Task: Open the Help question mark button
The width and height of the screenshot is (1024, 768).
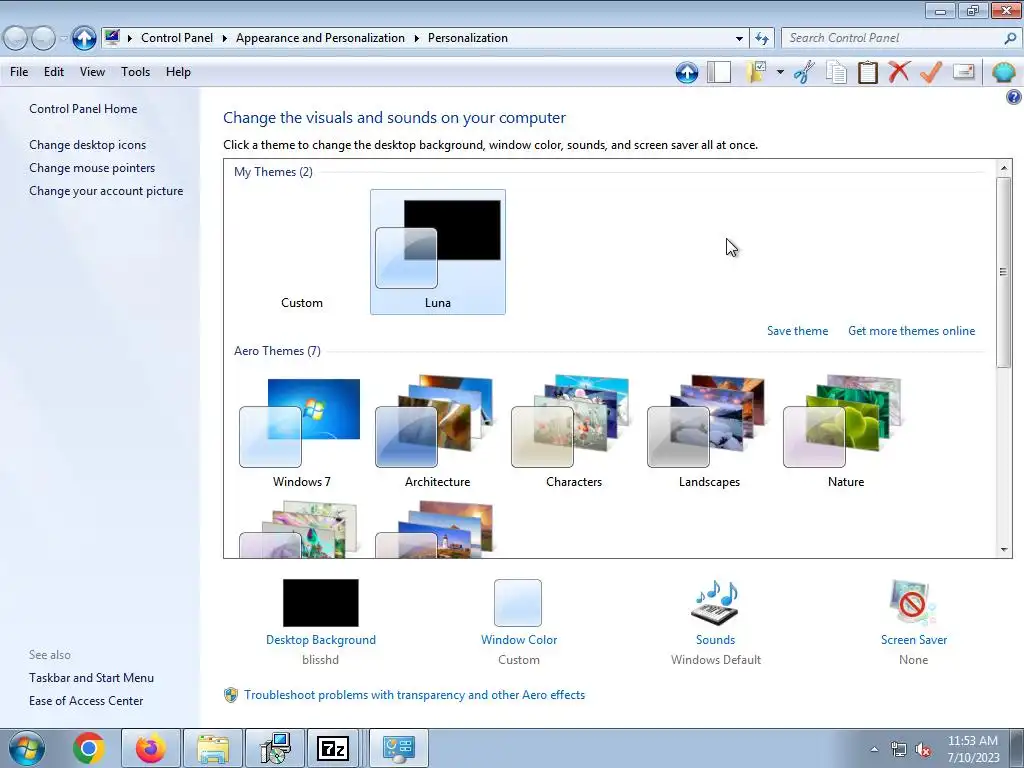Action: click(1013, 97)
